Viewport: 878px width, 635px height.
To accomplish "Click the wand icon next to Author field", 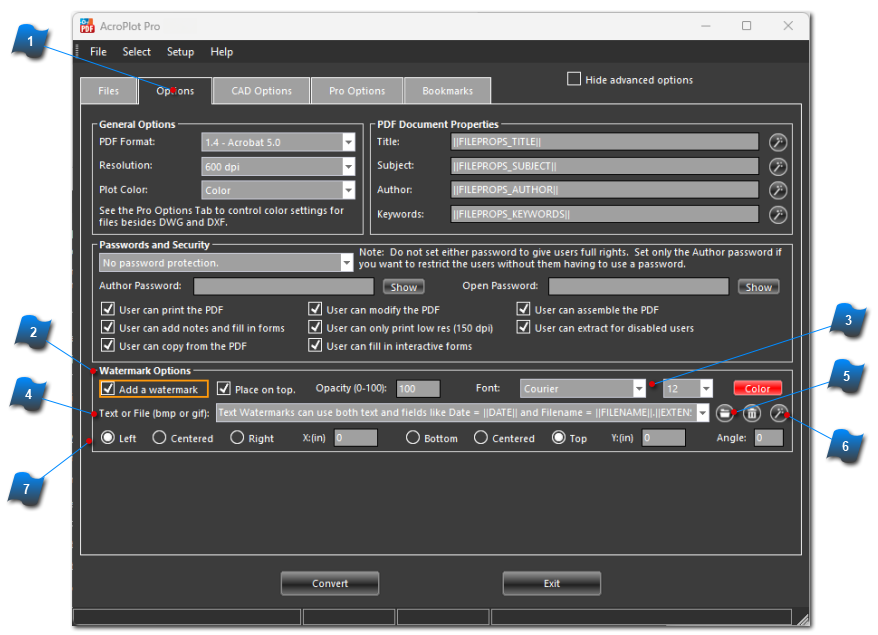I will 778,190.
